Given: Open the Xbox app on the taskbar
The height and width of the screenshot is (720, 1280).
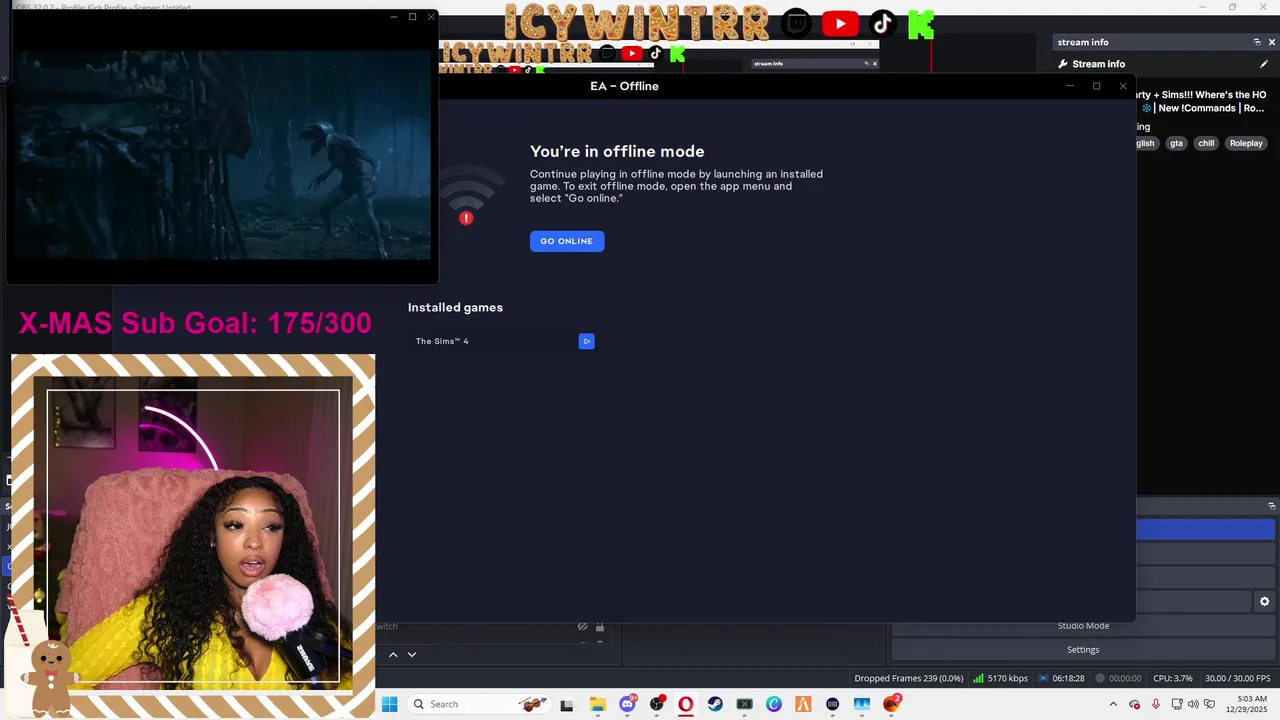Looking at the screenshot, I should click(744, 704).
